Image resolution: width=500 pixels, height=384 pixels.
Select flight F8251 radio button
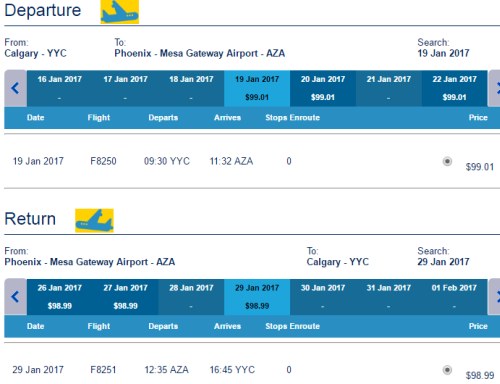coord(447,370)
